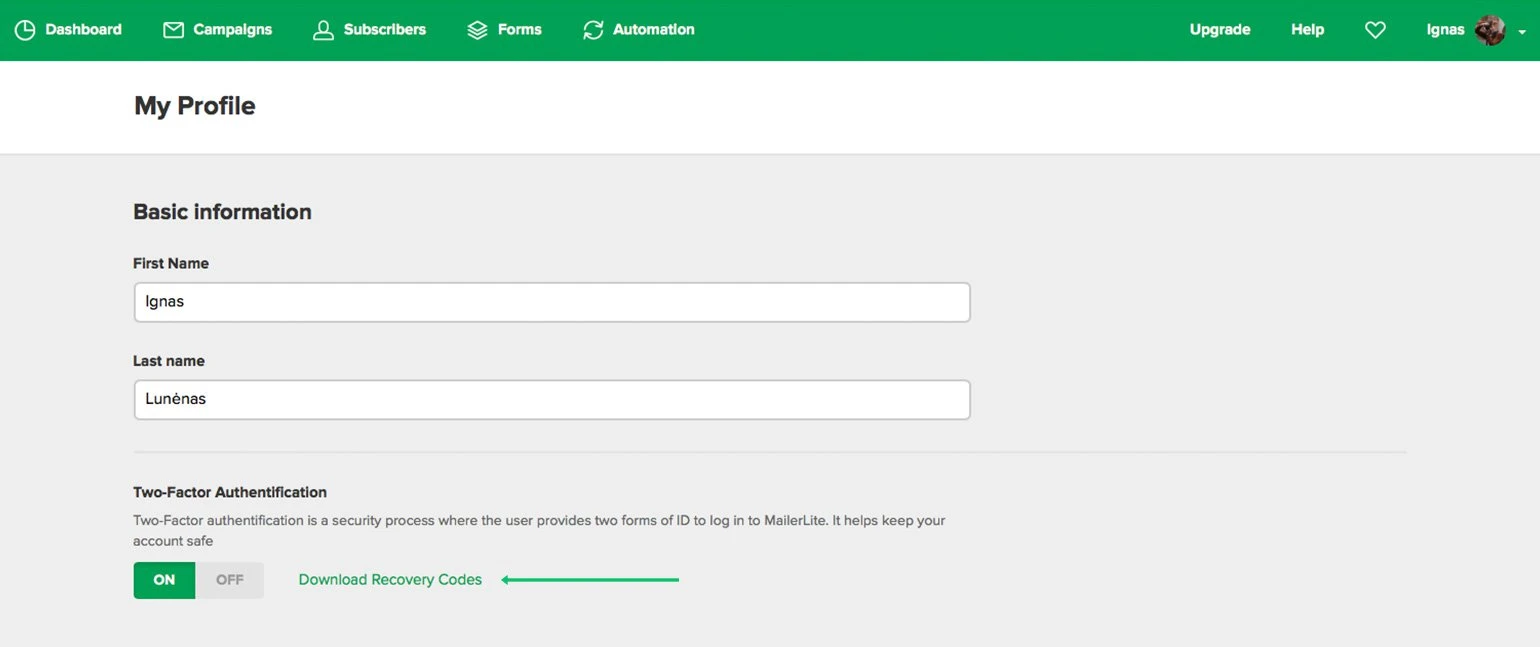Screen dimensions: 1540x647
Task: Open the Campaigns menu label
Action: pos(232,30)
